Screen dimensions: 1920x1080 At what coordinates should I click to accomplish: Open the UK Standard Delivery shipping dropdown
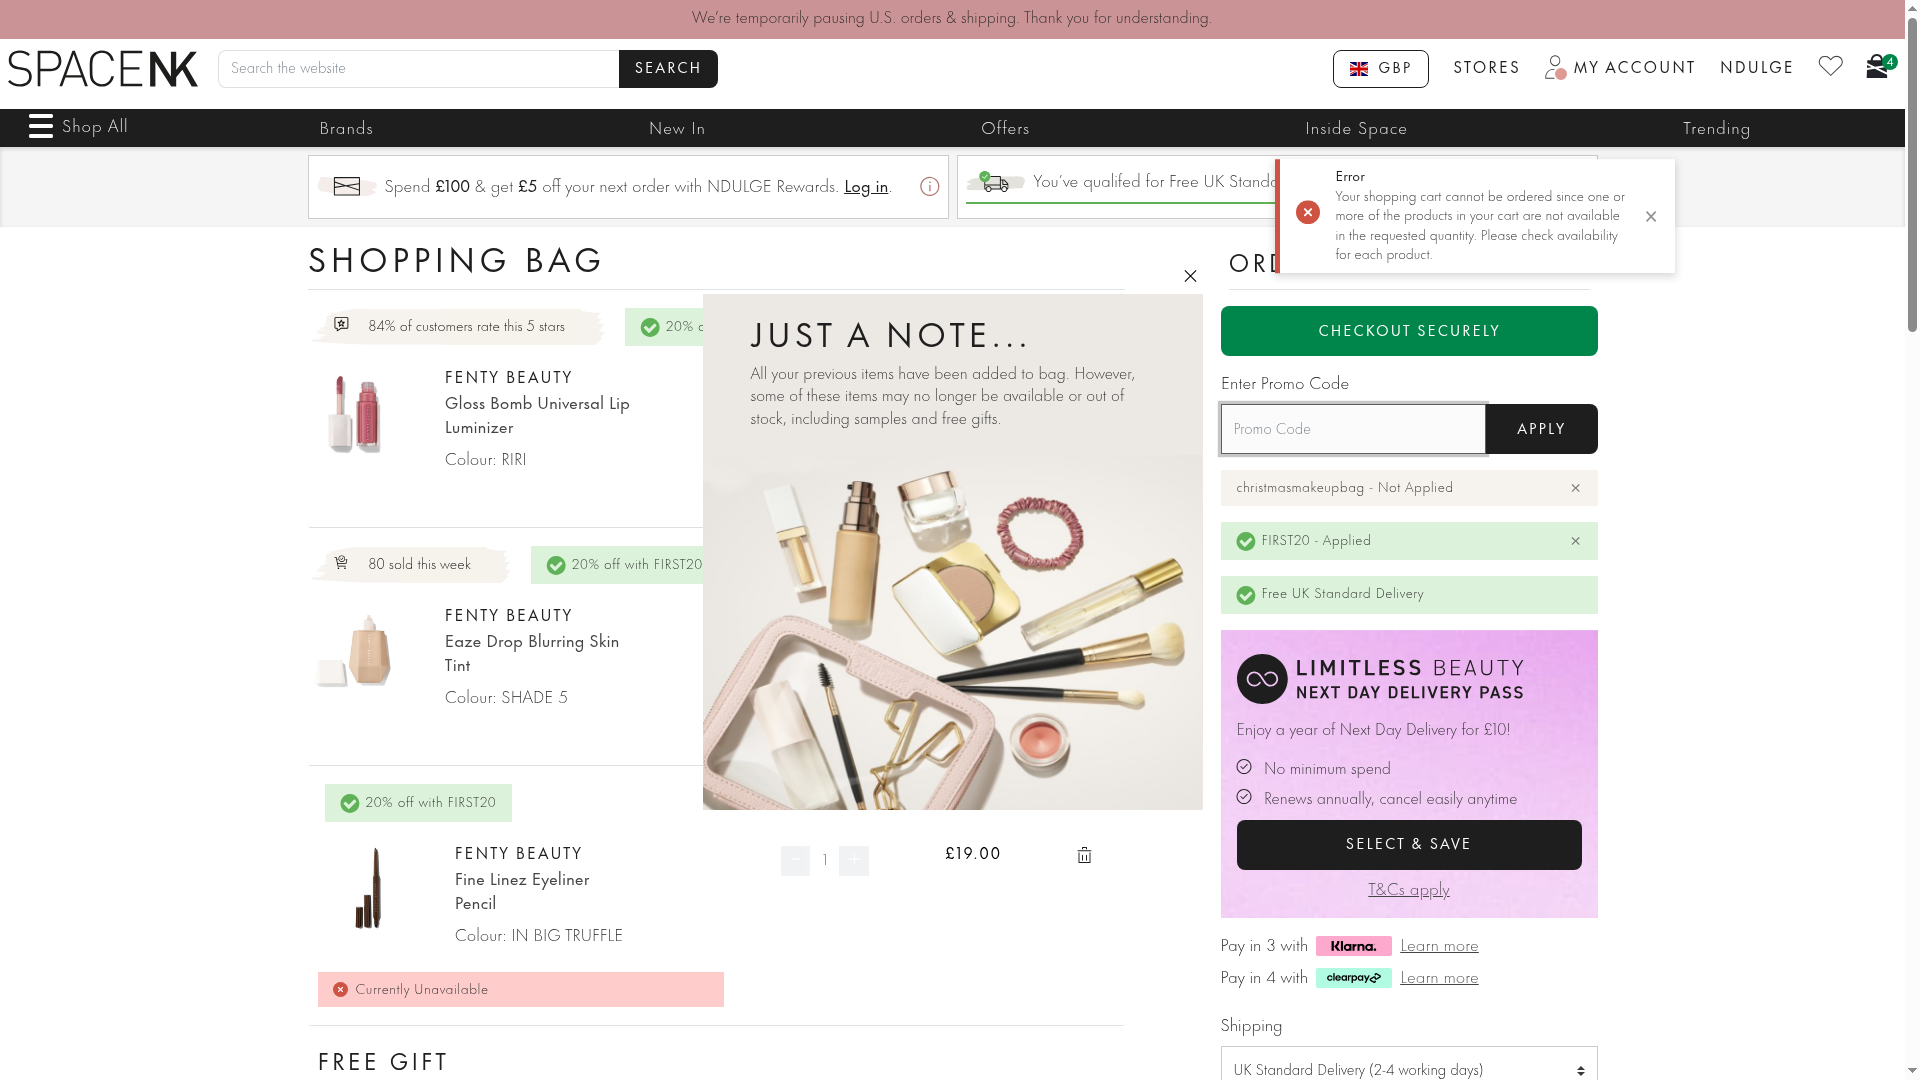tap(1408, 1069)
